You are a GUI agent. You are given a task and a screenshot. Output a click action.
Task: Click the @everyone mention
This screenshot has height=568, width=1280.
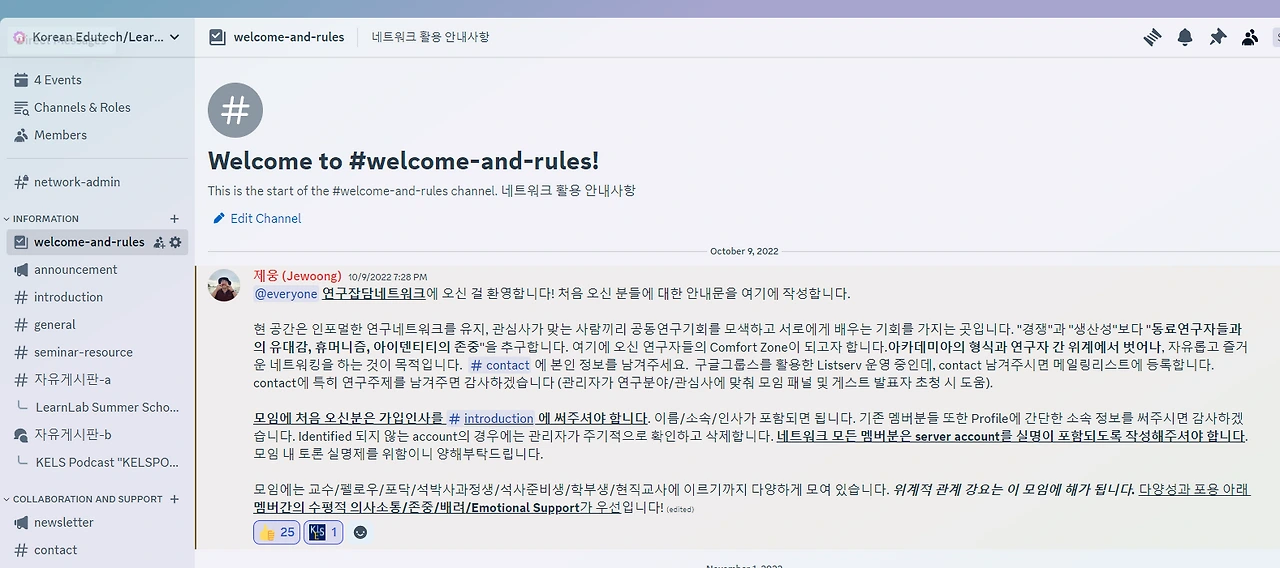286,294
